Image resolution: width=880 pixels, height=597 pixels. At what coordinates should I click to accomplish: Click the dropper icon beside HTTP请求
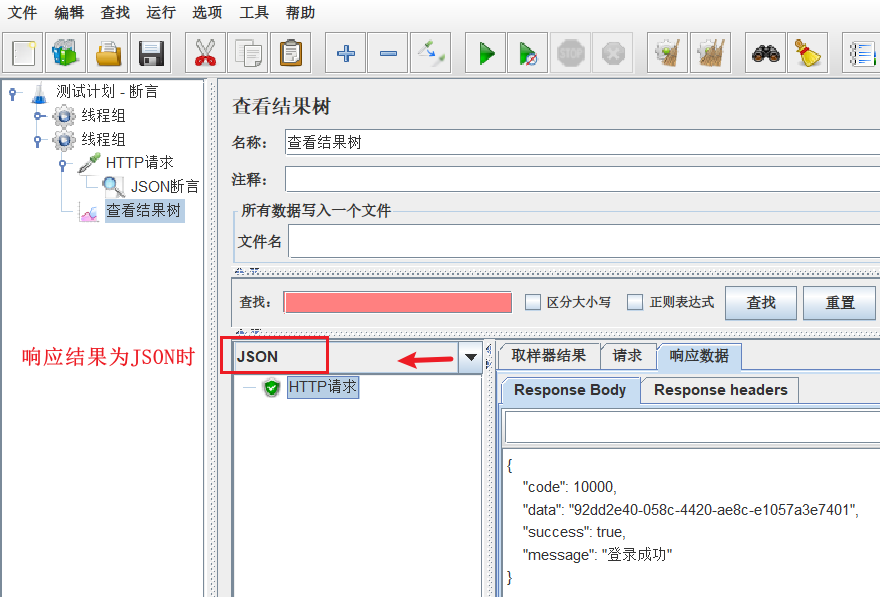89,163
